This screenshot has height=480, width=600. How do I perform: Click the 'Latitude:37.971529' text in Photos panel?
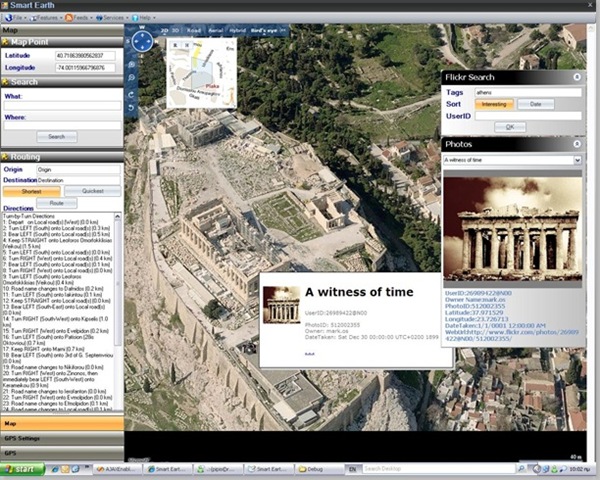click(474, 313)
